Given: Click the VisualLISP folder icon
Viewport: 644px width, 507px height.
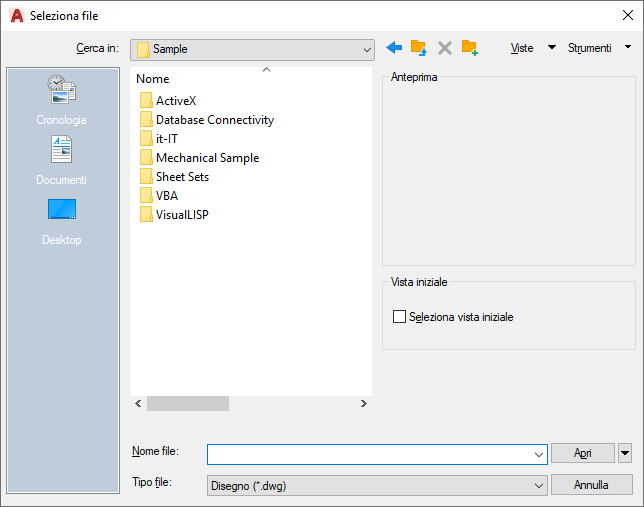Looking at the screenshot, I should tap(146, 214).
